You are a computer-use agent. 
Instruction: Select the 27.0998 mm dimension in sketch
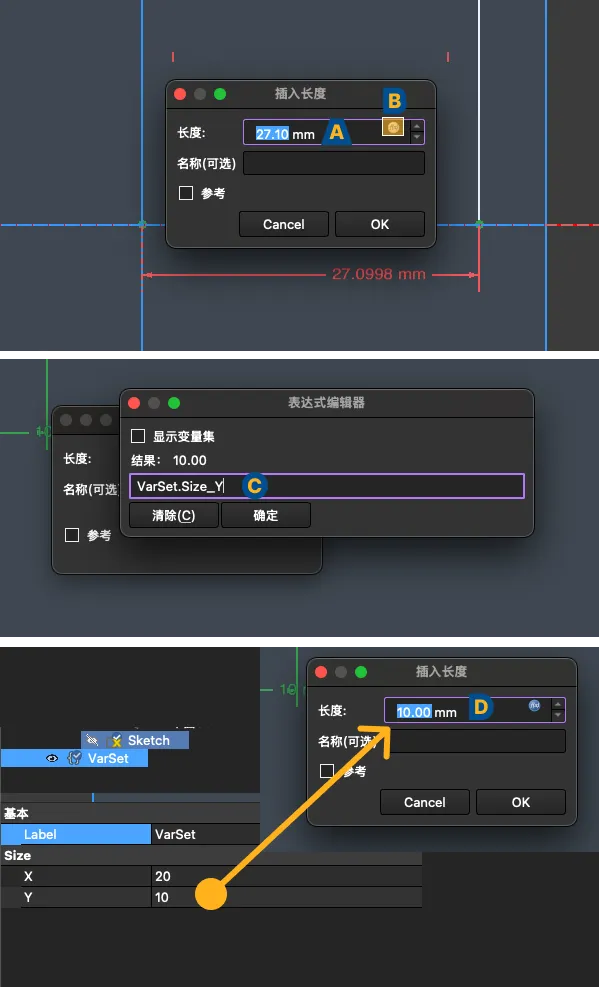point(379,274)
